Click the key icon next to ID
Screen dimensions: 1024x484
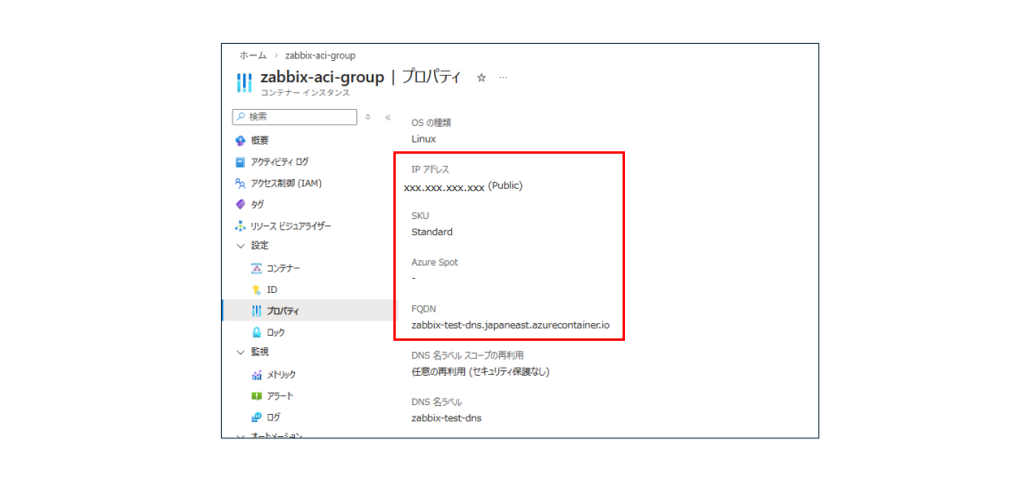(x=257, y=289)
